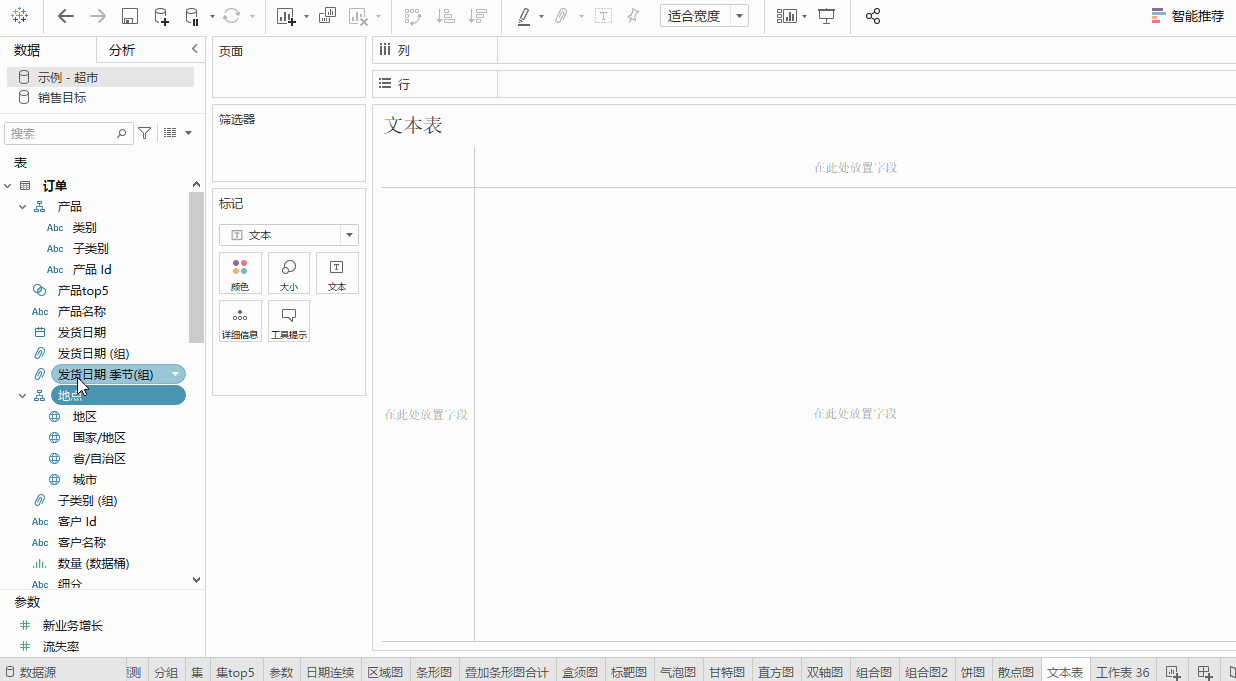
Task: Fix axes pin icon
Action: 633,16
